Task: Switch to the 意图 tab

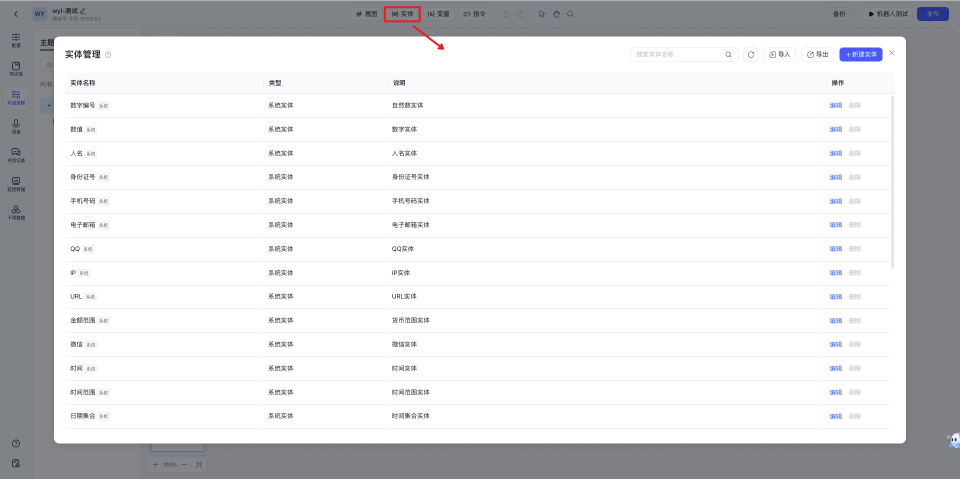Action: pos(367,14)
